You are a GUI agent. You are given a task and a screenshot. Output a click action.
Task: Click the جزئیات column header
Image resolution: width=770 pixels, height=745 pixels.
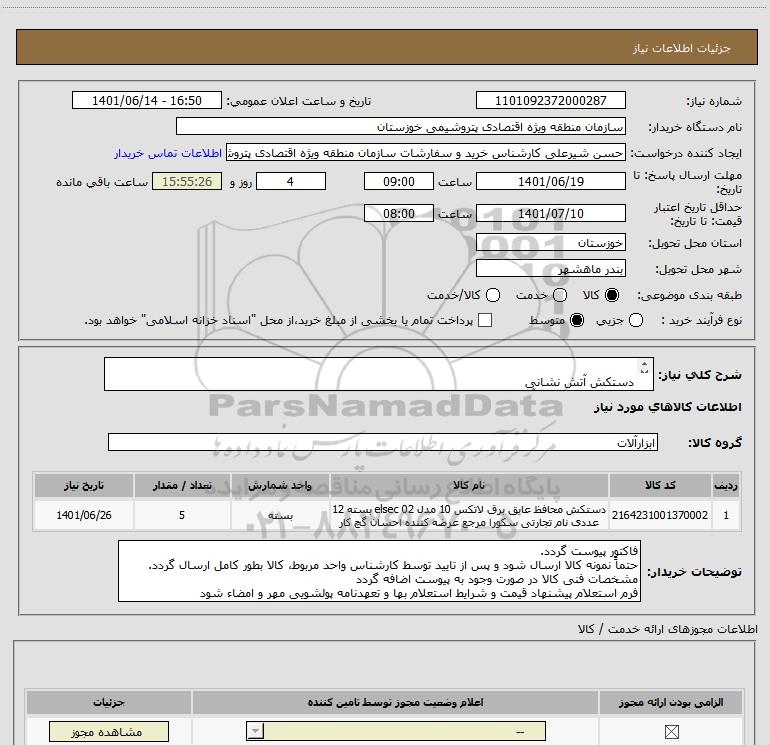(109, 702)
